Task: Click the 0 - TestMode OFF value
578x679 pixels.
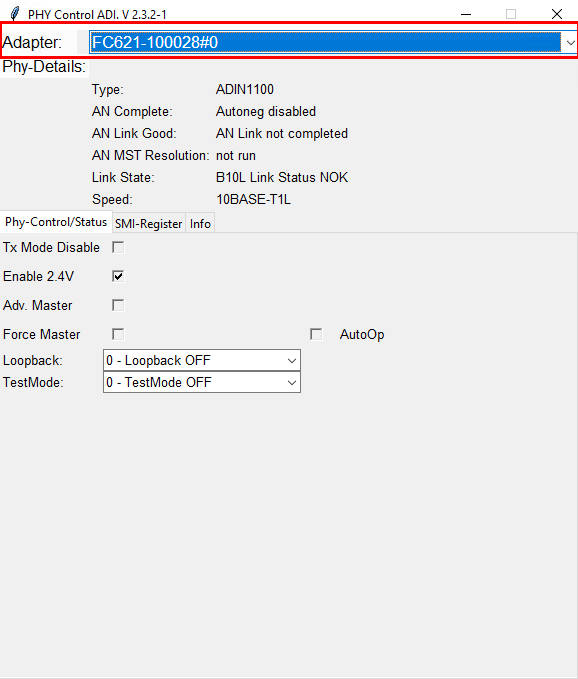Action: tap(158, 383)
